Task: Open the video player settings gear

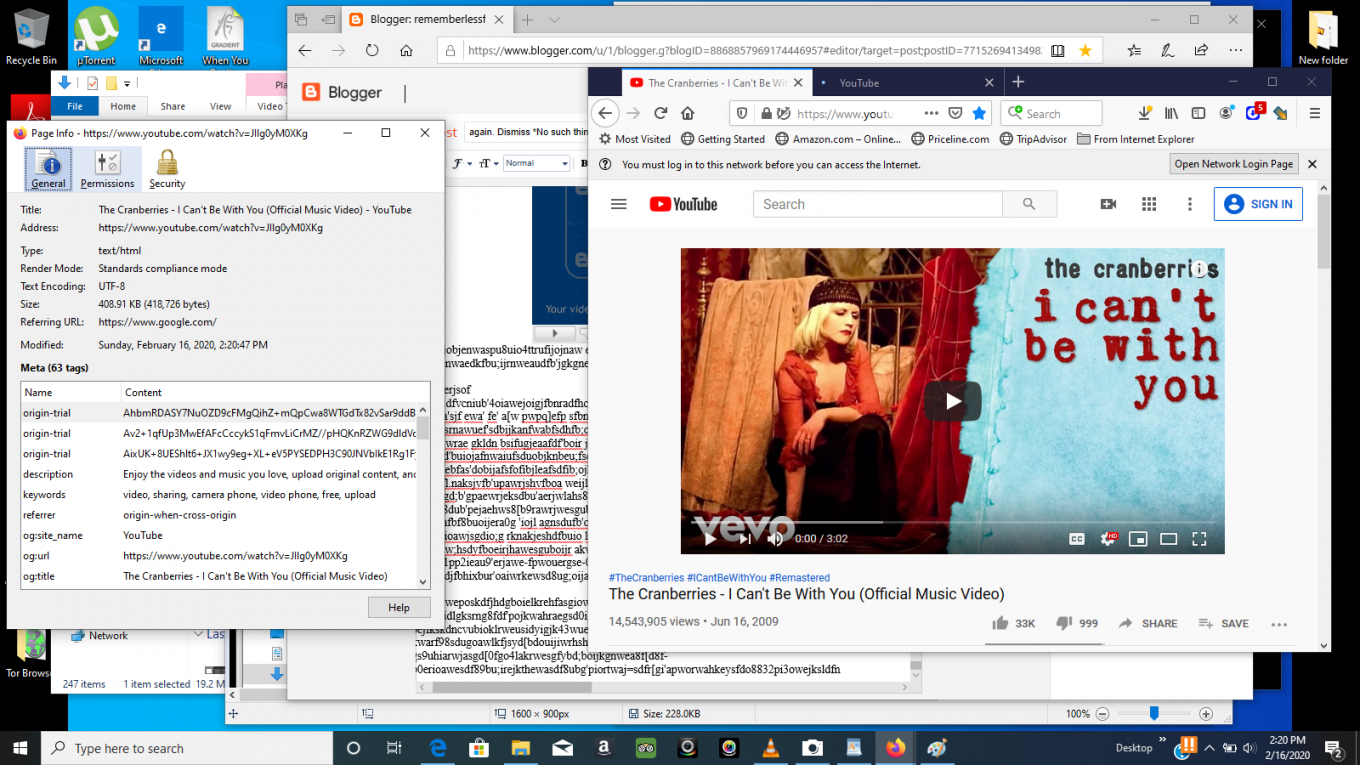Action: (x=1108, y=539)
